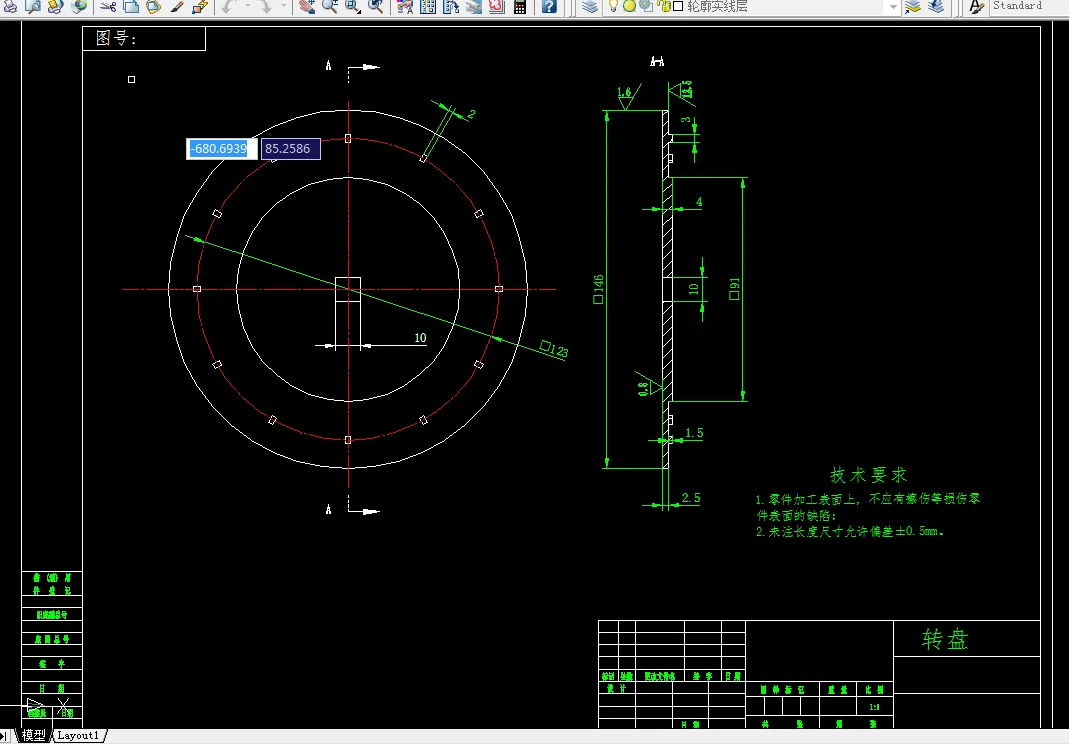The image size is (1069, 744).
Task: Click the Cut scissors icon
Action: pos(108,6)
